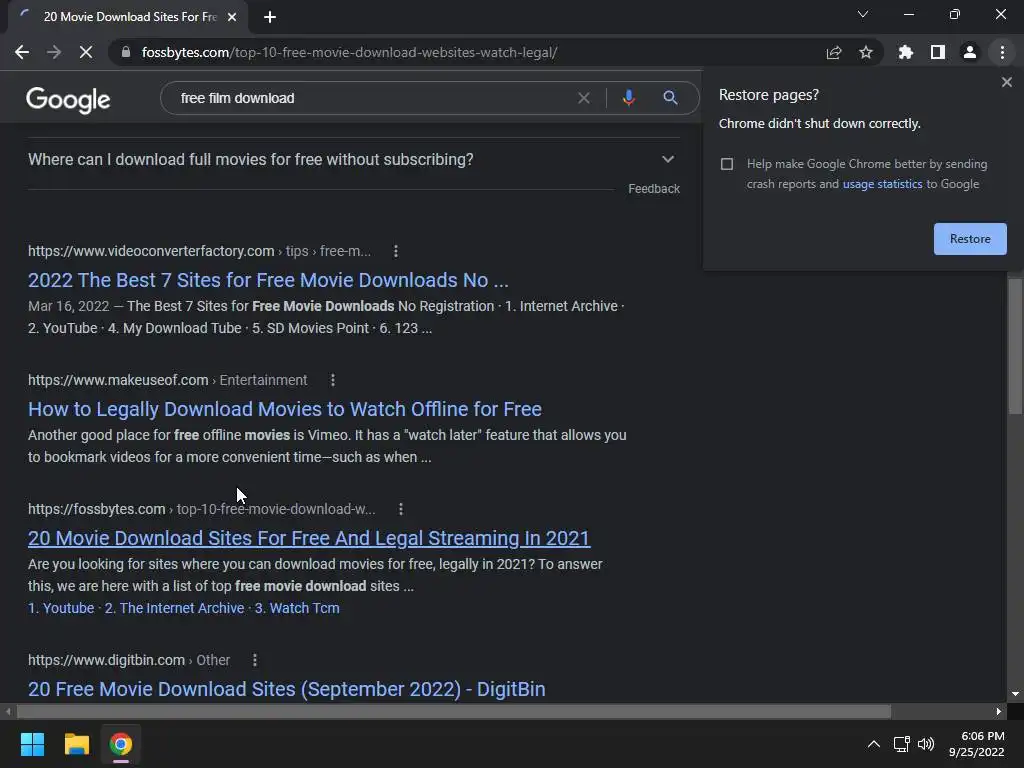Click the forward navigation arrow

click(54, 52)
